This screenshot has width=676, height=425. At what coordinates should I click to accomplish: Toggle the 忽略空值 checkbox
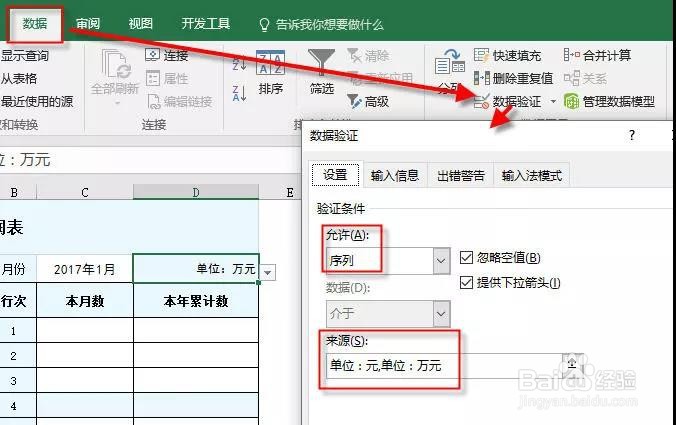coord(466,258)
